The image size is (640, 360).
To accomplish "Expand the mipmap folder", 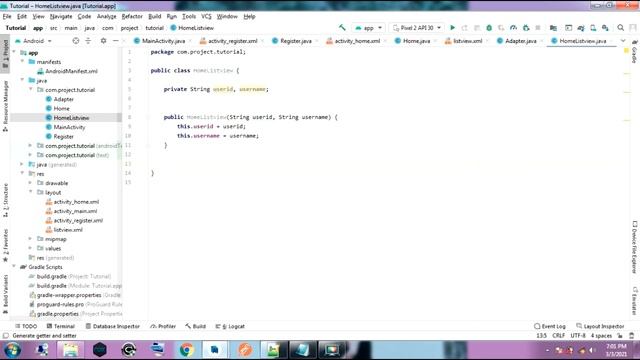I will click(30, 239).
